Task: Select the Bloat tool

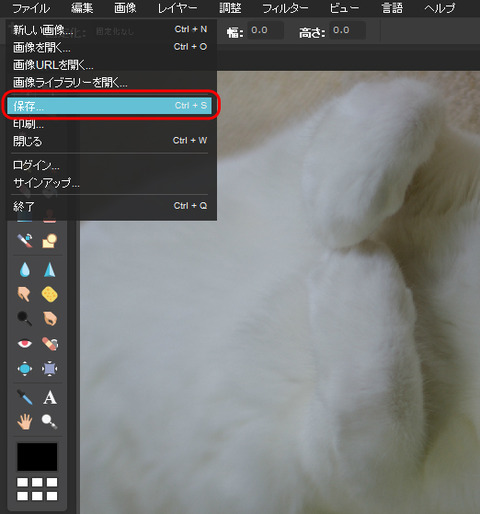Action: point(25,369)
